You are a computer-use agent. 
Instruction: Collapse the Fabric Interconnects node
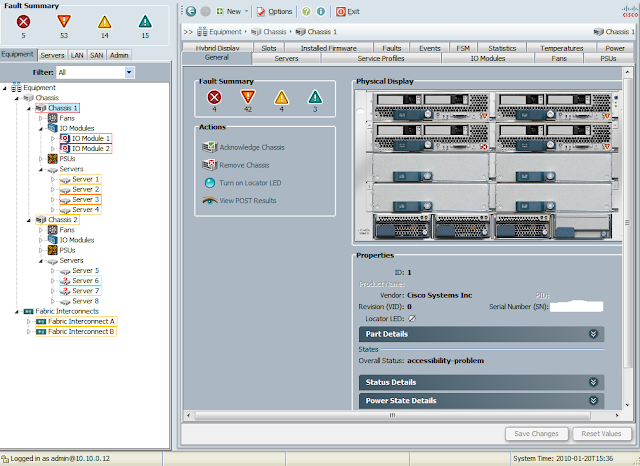pyautogui.click(x=17, y=311)
